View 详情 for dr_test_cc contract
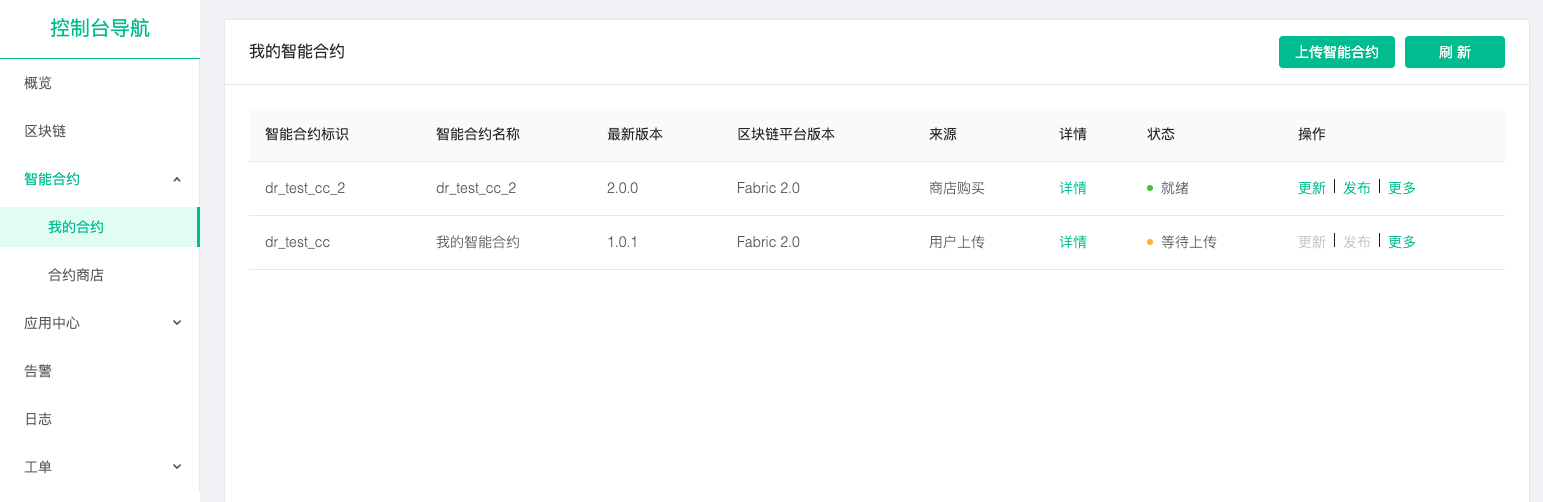The width and height of the screenshot is (1543, 502). pyautogui.click(x=1073, y=242)
